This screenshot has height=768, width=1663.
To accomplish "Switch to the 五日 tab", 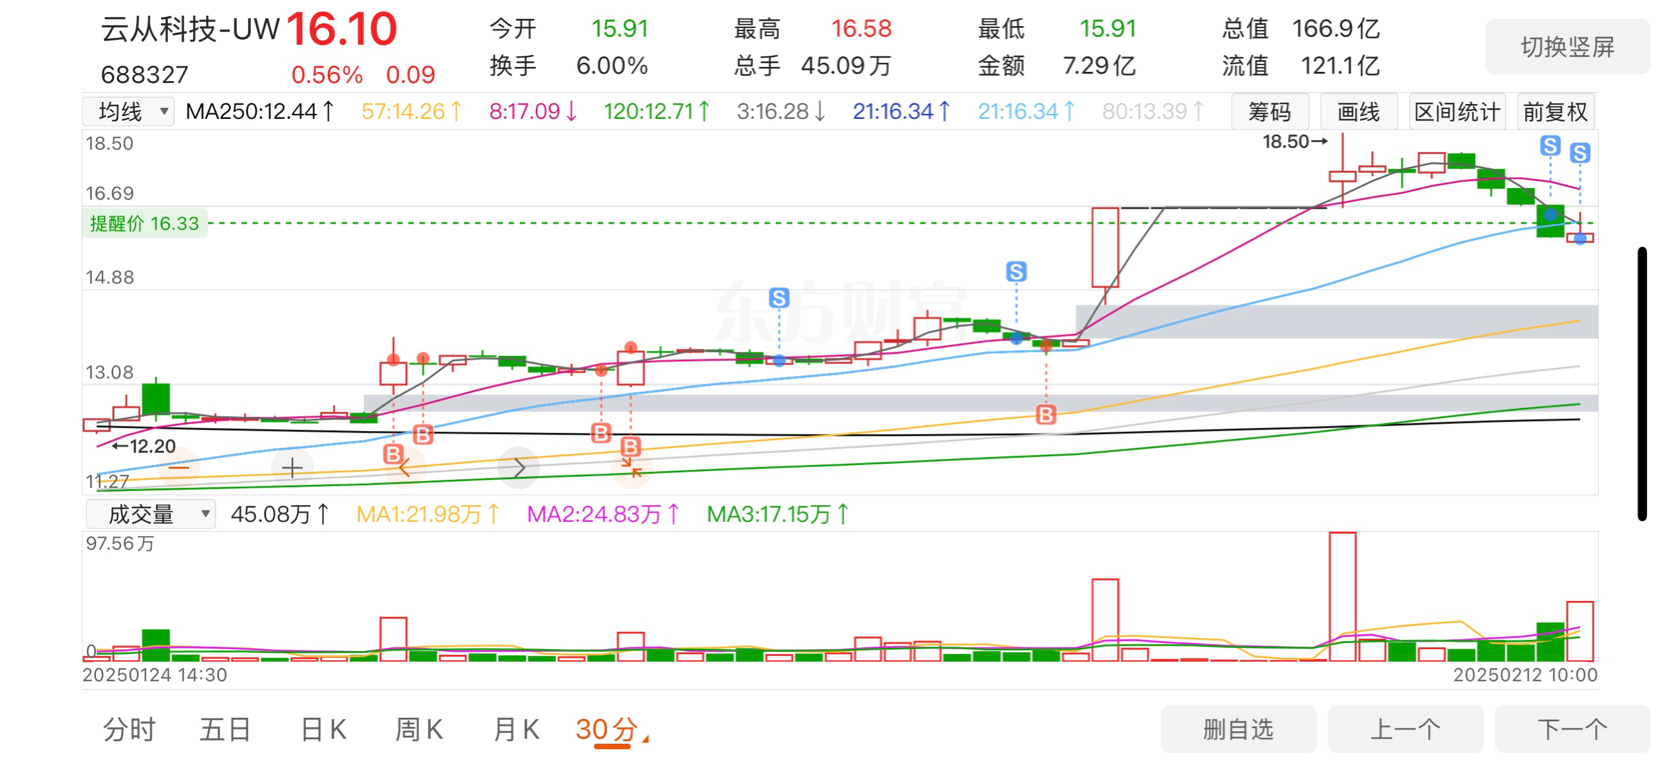I will [225, 730].
